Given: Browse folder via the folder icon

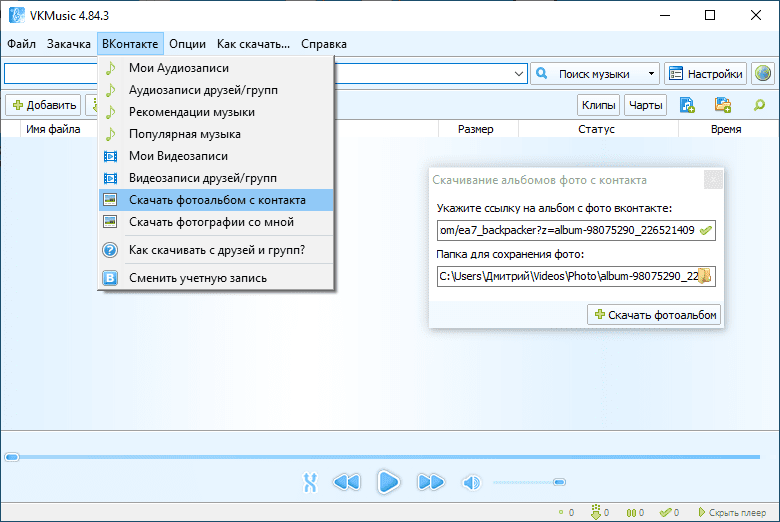Looking at the screenshot, I should click(704, 276).
